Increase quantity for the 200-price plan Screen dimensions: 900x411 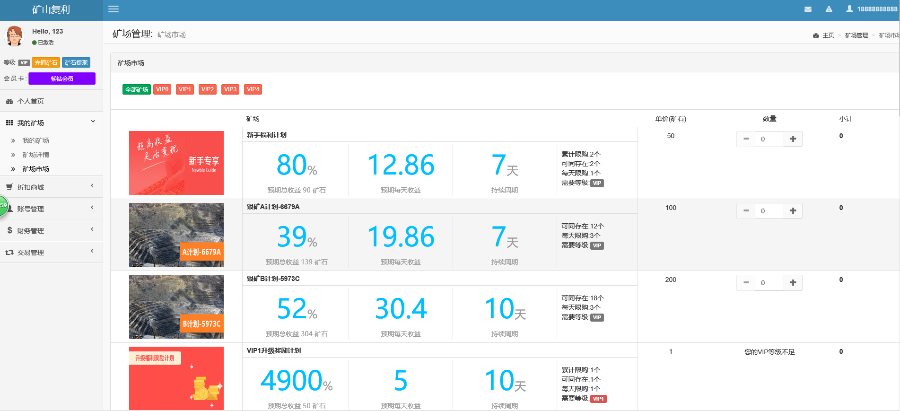[793, 283]
